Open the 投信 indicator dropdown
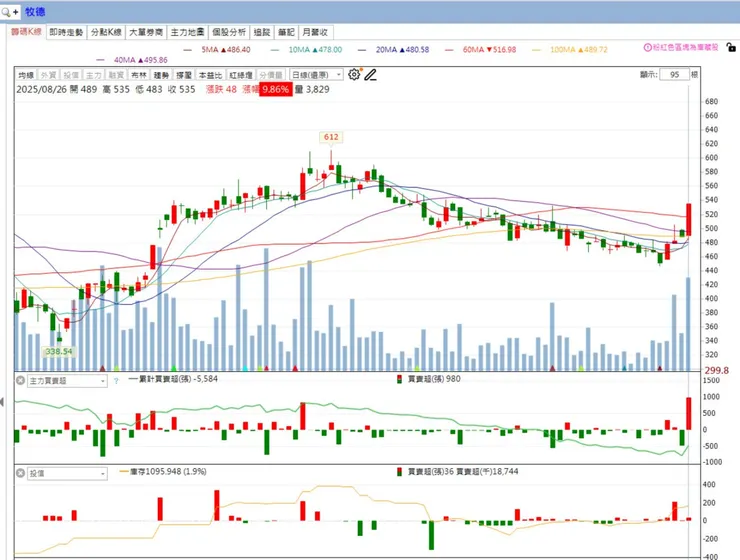 [x=67, y=473]
